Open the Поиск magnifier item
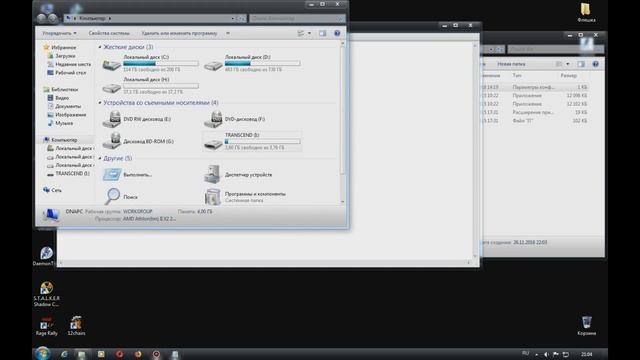This screenshot has height=360, width=640. pyautogui.click(x=112, y=196)
